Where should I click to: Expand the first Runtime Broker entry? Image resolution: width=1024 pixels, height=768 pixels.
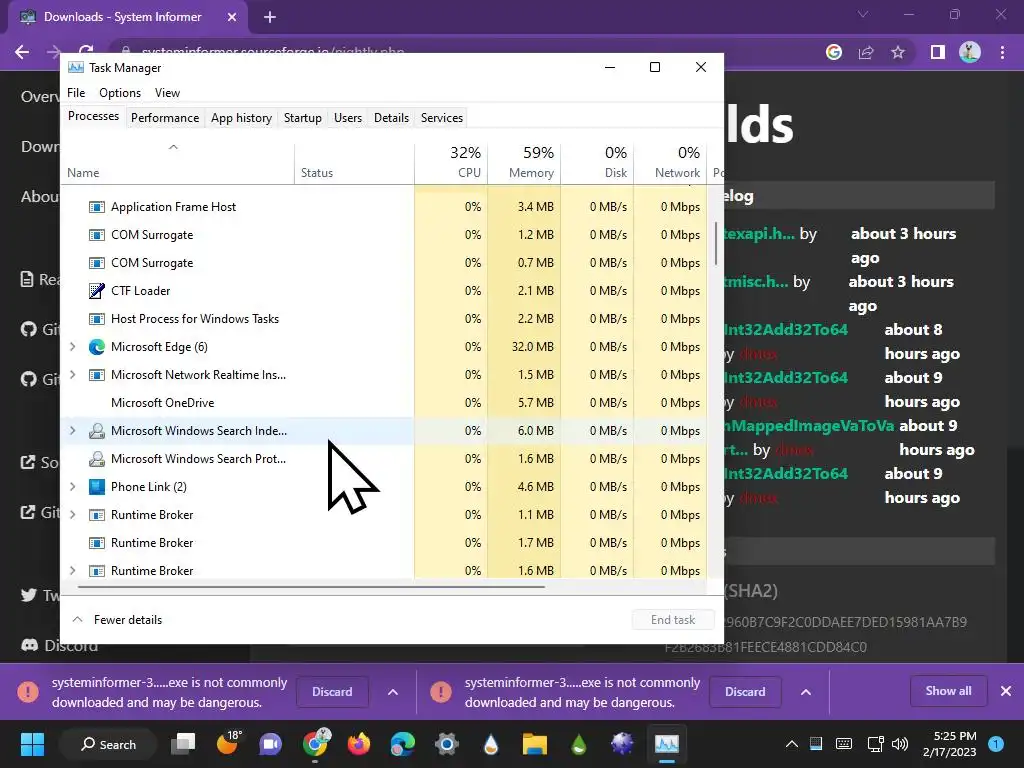(x=72, y=515)
